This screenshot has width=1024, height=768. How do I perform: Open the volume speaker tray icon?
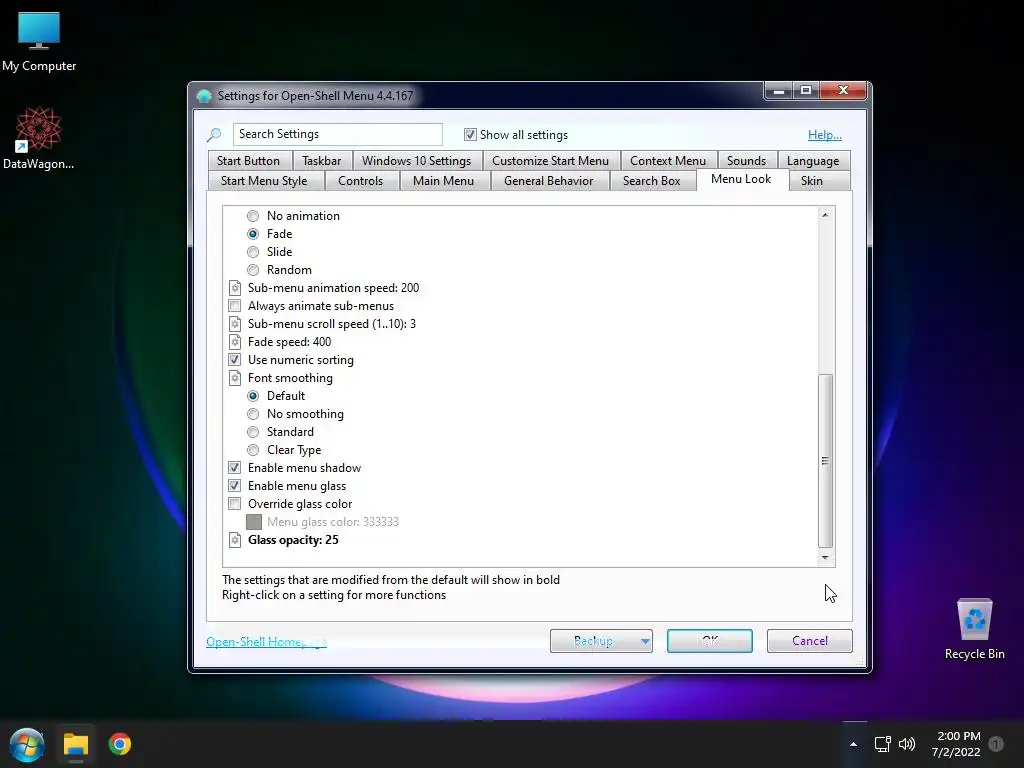point(907,744)
